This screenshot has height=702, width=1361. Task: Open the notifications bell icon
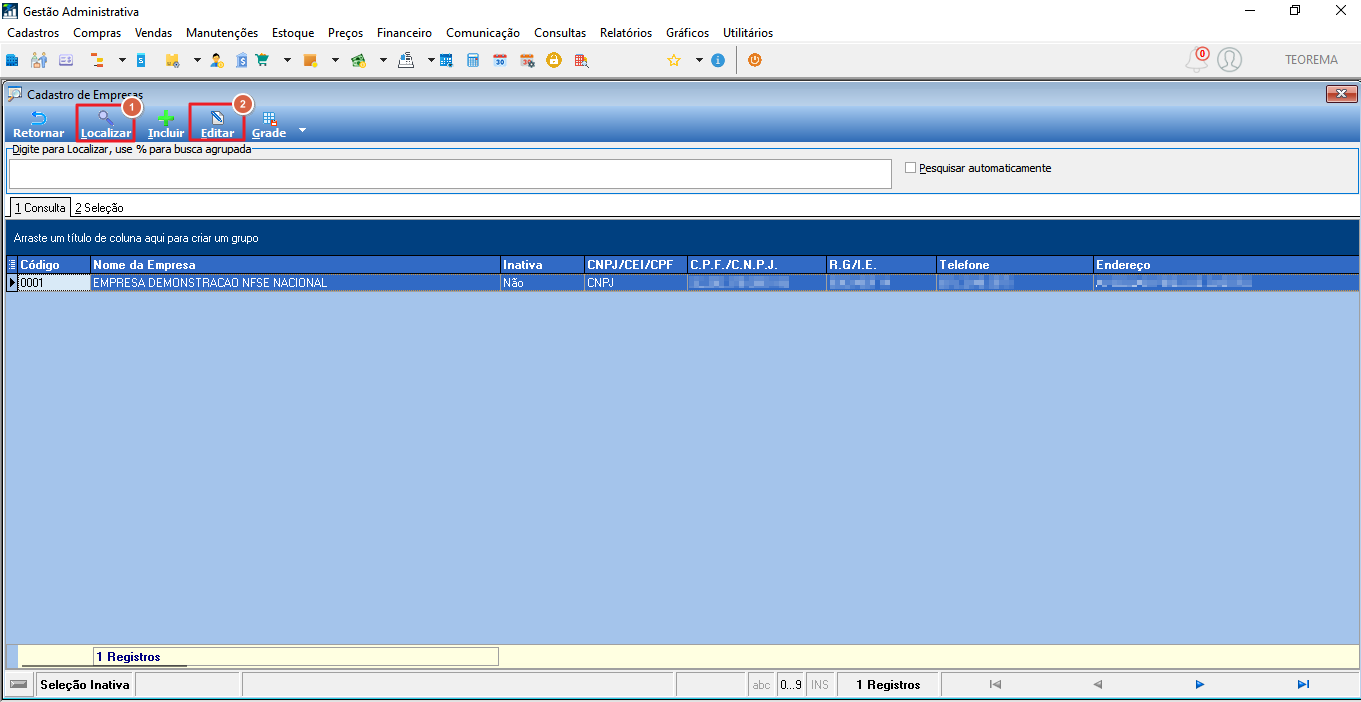1197,60
